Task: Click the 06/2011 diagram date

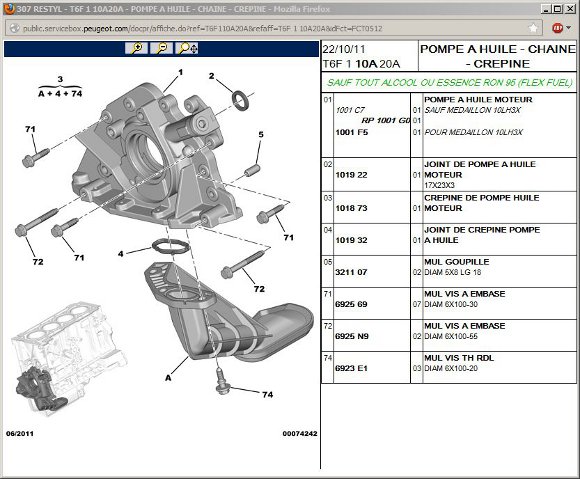Action: pyautogui.click(x=20, y=434)
